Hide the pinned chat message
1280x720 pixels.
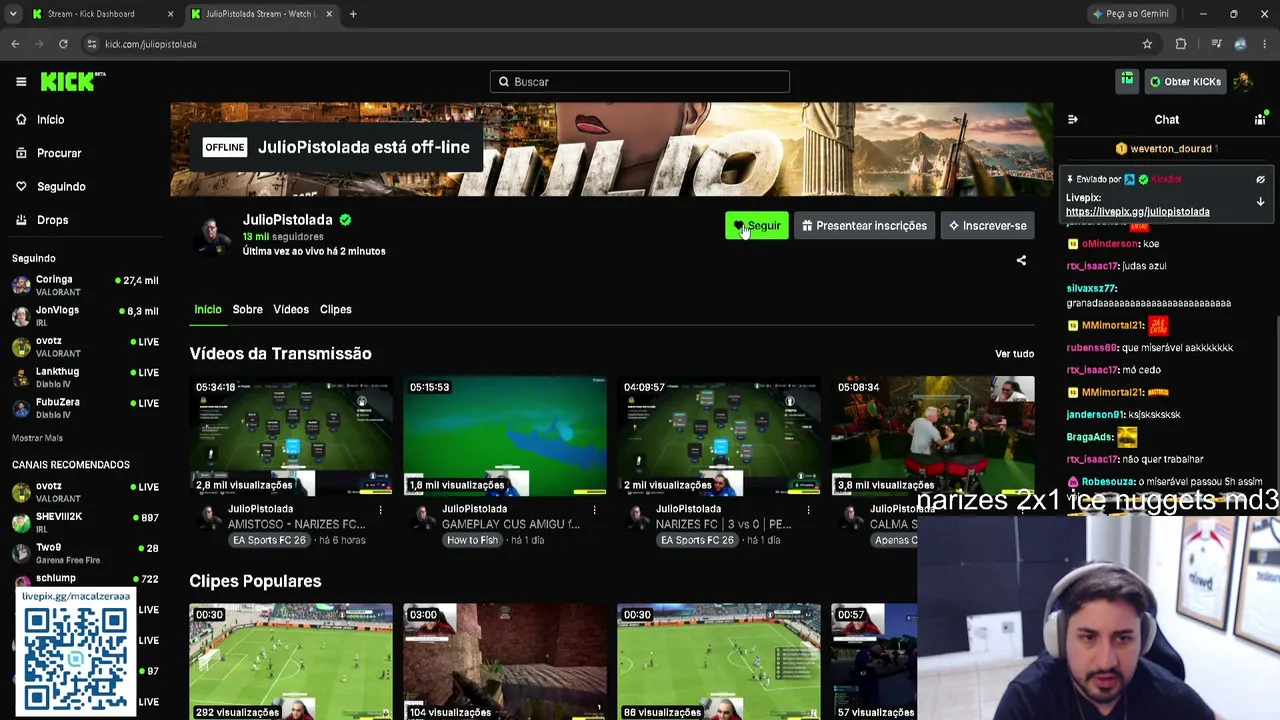coord(1260,180)
